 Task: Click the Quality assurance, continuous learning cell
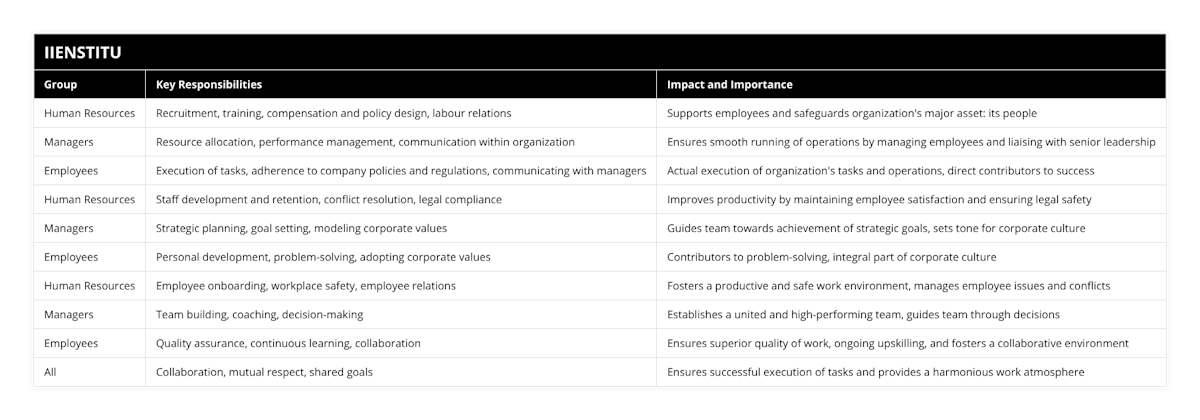coord(288,343)
